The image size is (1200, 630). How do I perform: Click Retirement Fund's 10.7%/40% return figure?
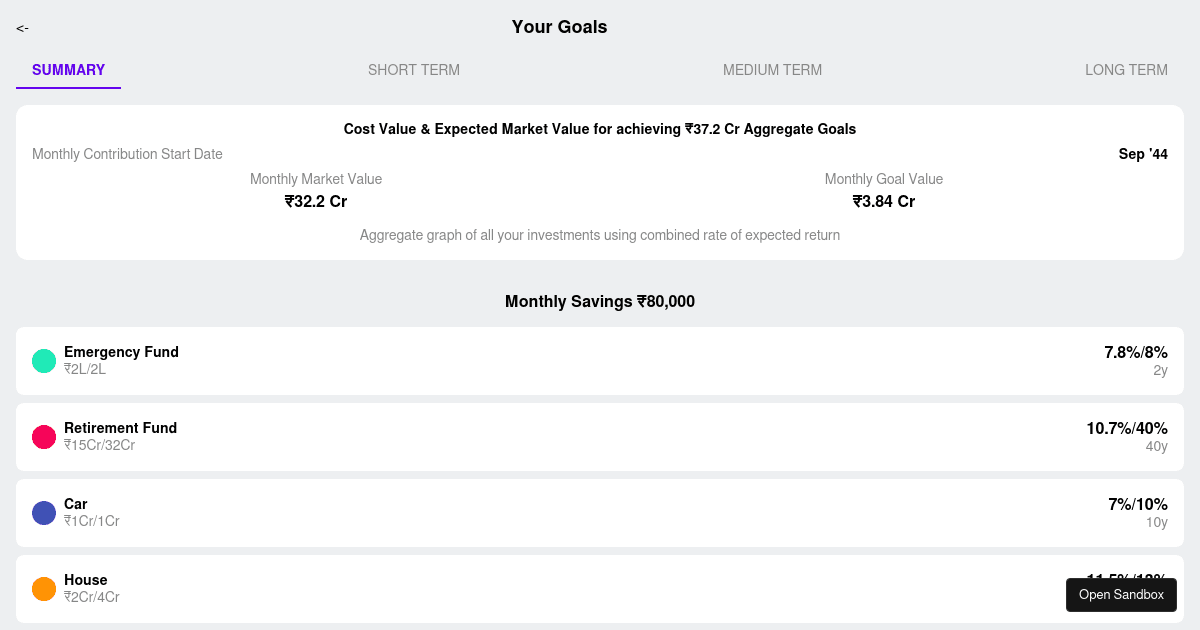pos(1127,428)
